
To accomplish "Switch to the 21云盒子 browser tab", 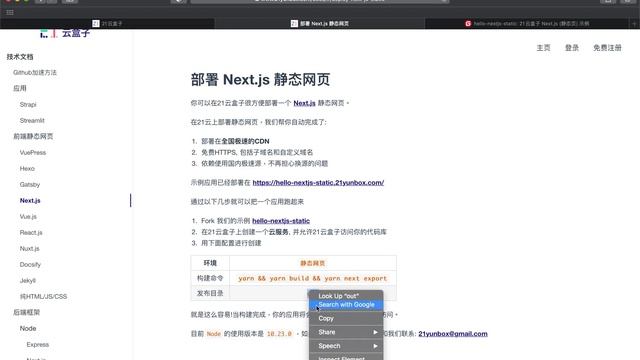I will point(107,24).
